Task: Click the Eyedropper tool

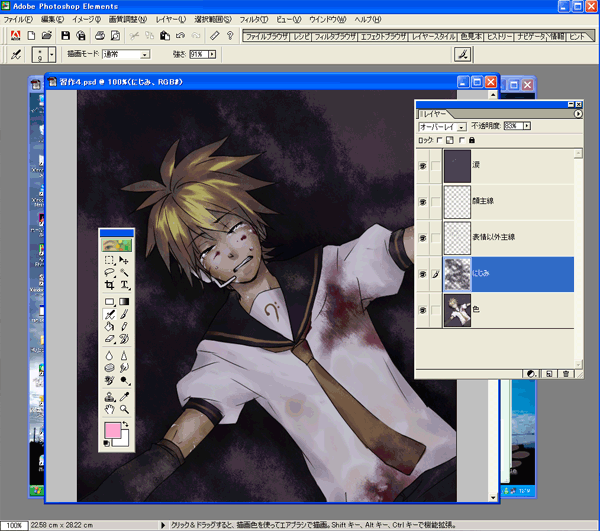Action: (x=125, y=395)
